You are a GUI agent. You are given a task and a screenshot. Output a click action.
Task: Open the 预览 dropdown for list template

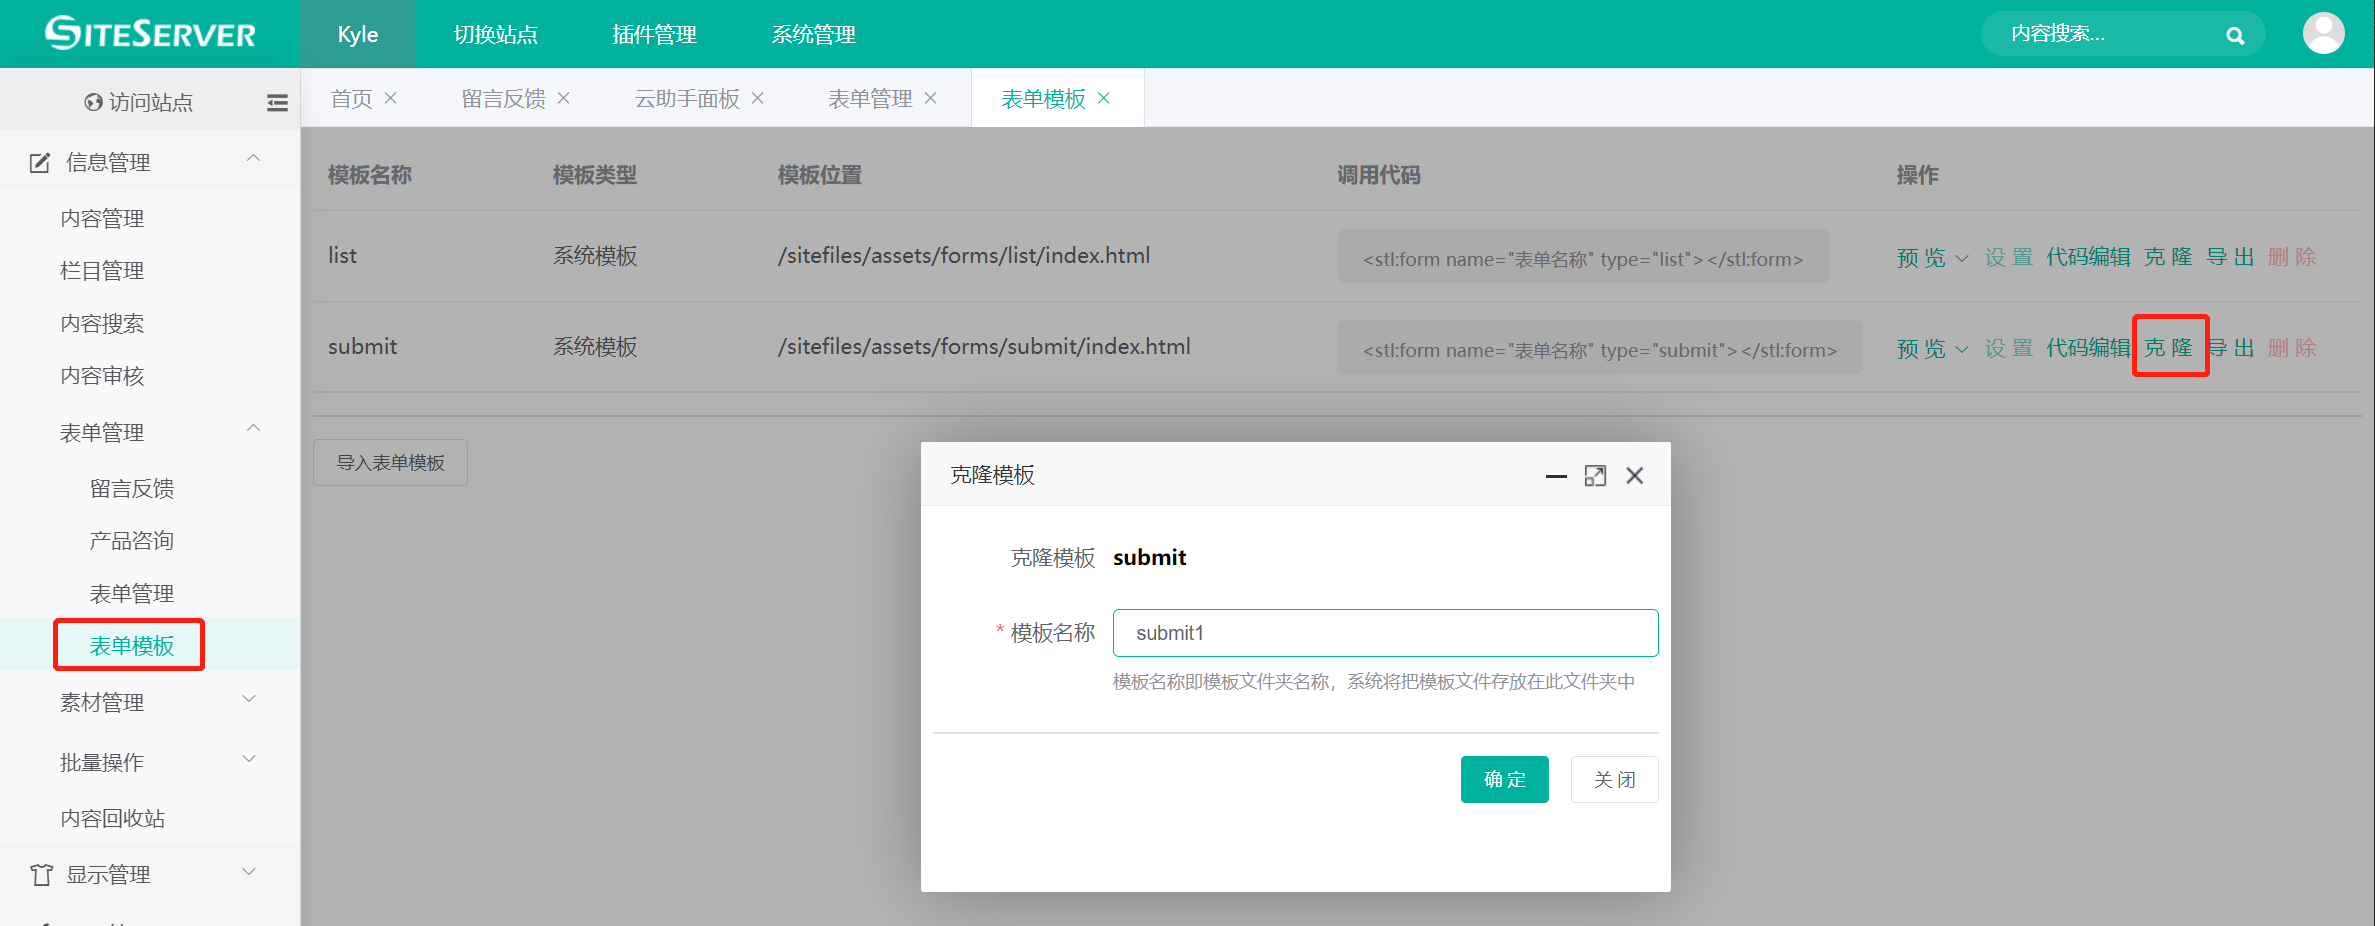[1932, 258]
